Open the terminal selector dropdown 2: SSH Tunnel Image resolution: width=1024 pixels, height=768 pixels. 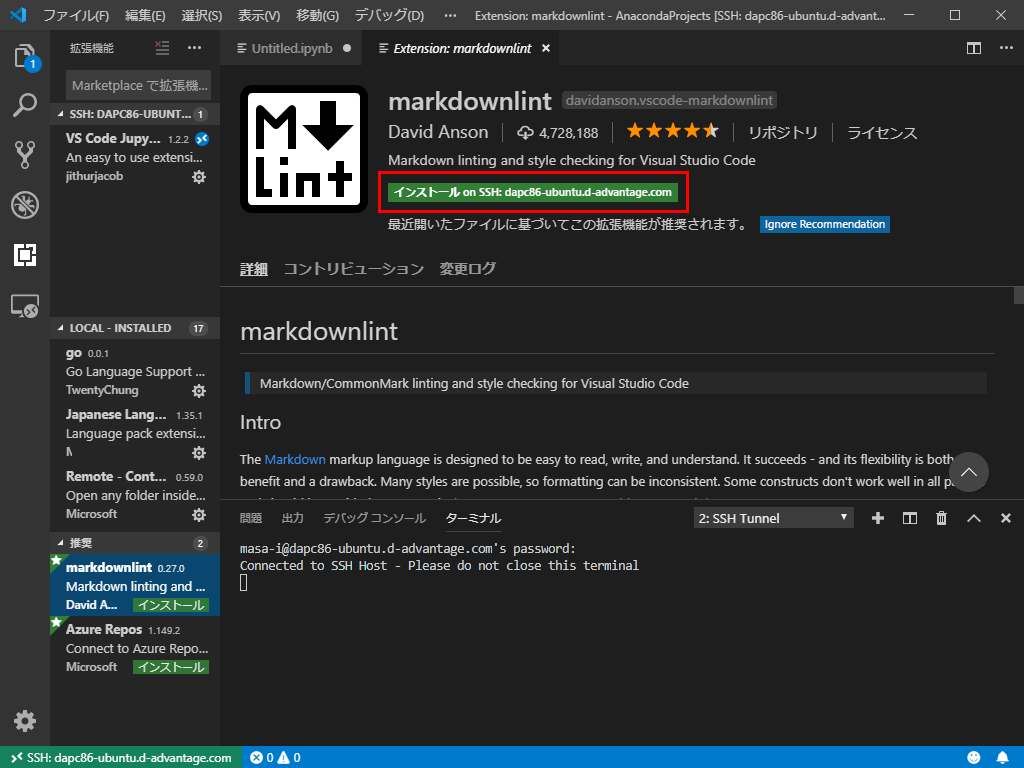tap(774, 518)
